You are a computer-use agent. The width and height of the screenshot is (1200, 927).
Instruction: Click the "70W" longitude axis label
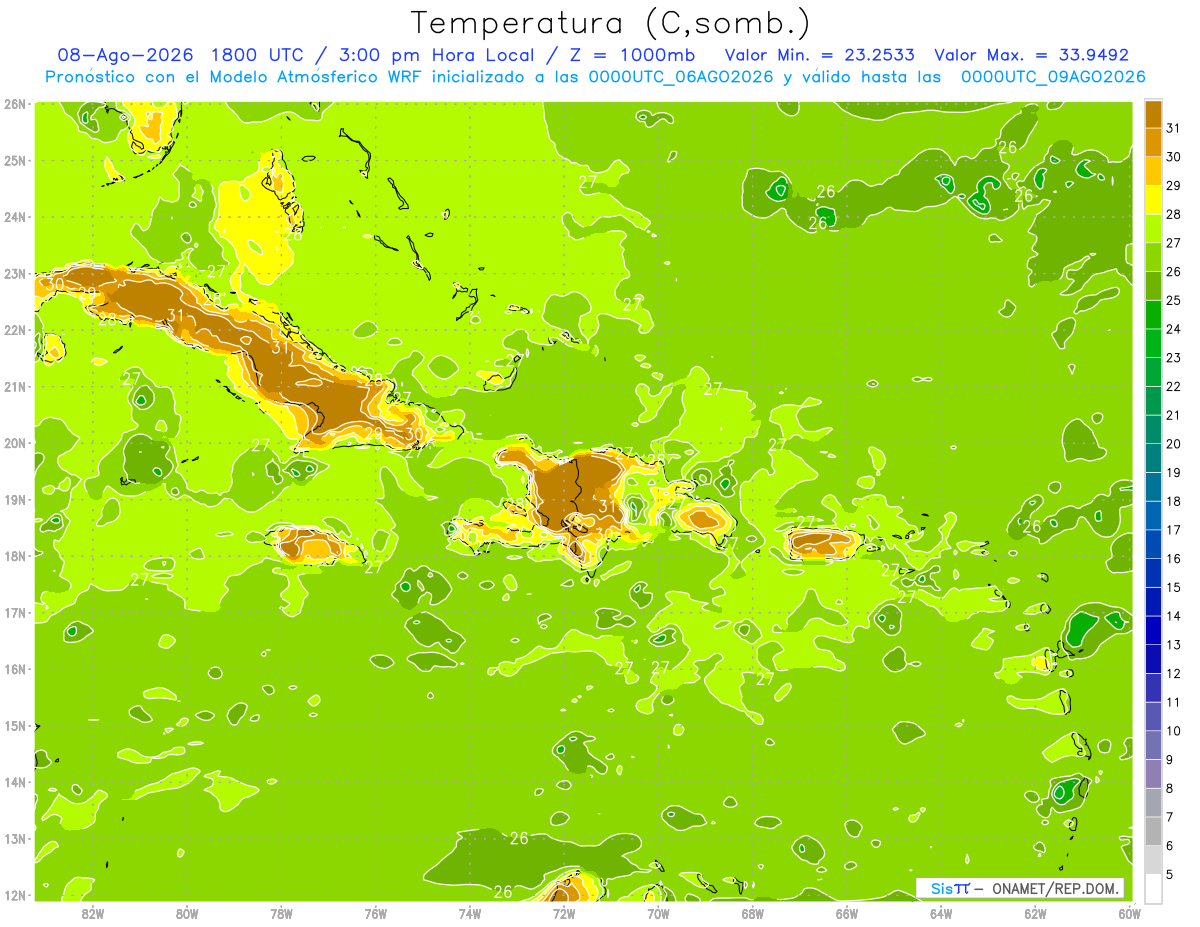(x=658, y=913)
